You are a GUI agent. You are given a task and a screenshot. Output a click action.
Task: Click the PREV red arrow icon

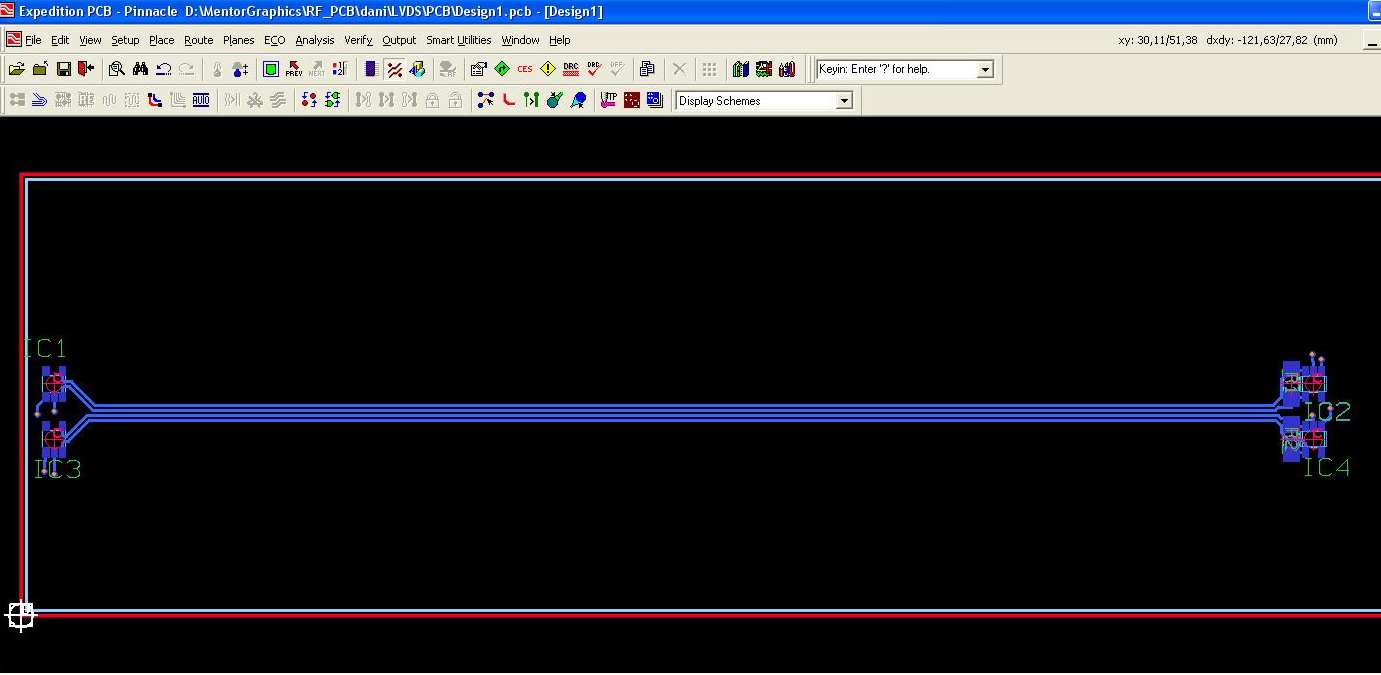click(x=294, y=69)
